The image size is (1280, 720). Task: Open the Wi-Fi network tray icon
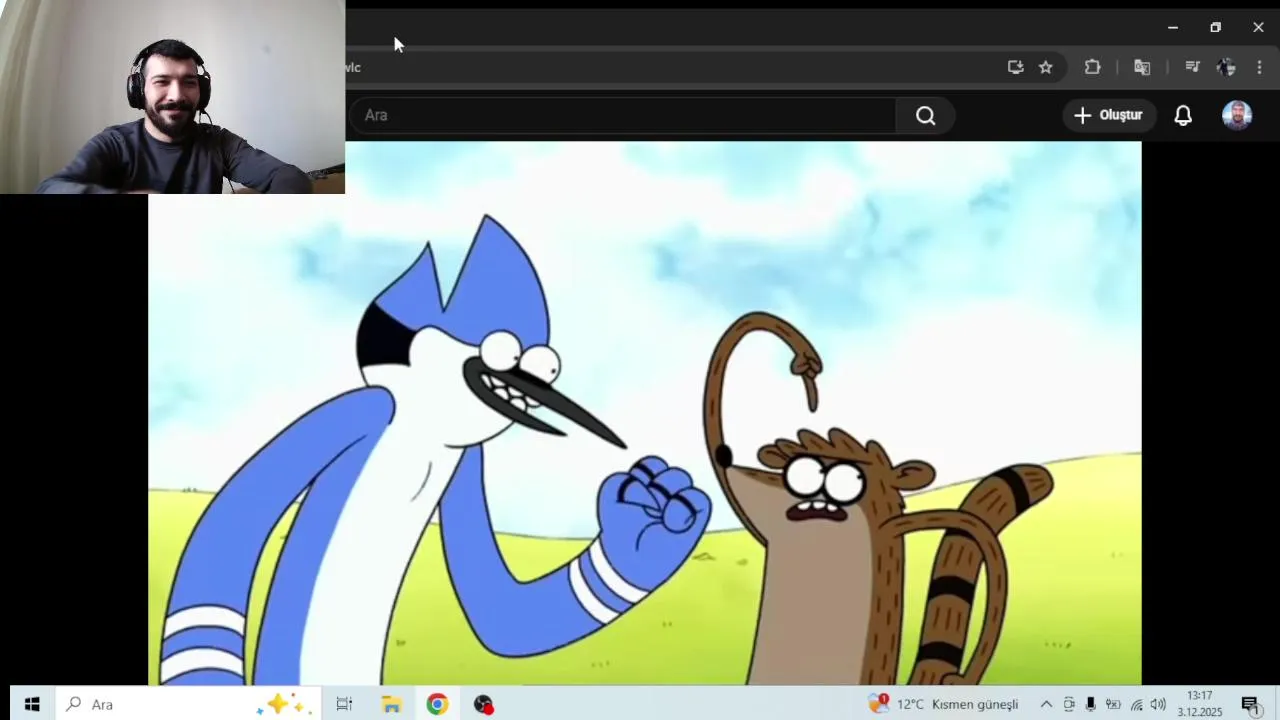click(1136, 704)
